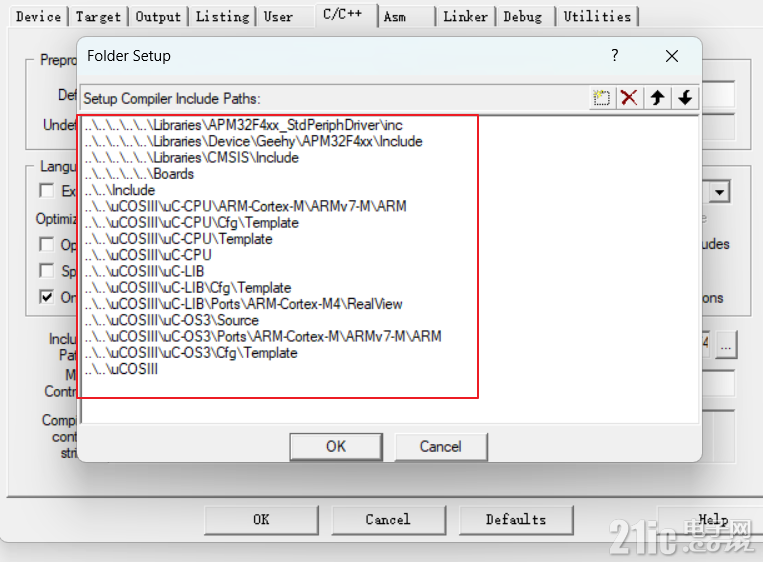Move include path up with arrow
The height and width of the screenshot is (562, 763).
[x=657, y=98]
